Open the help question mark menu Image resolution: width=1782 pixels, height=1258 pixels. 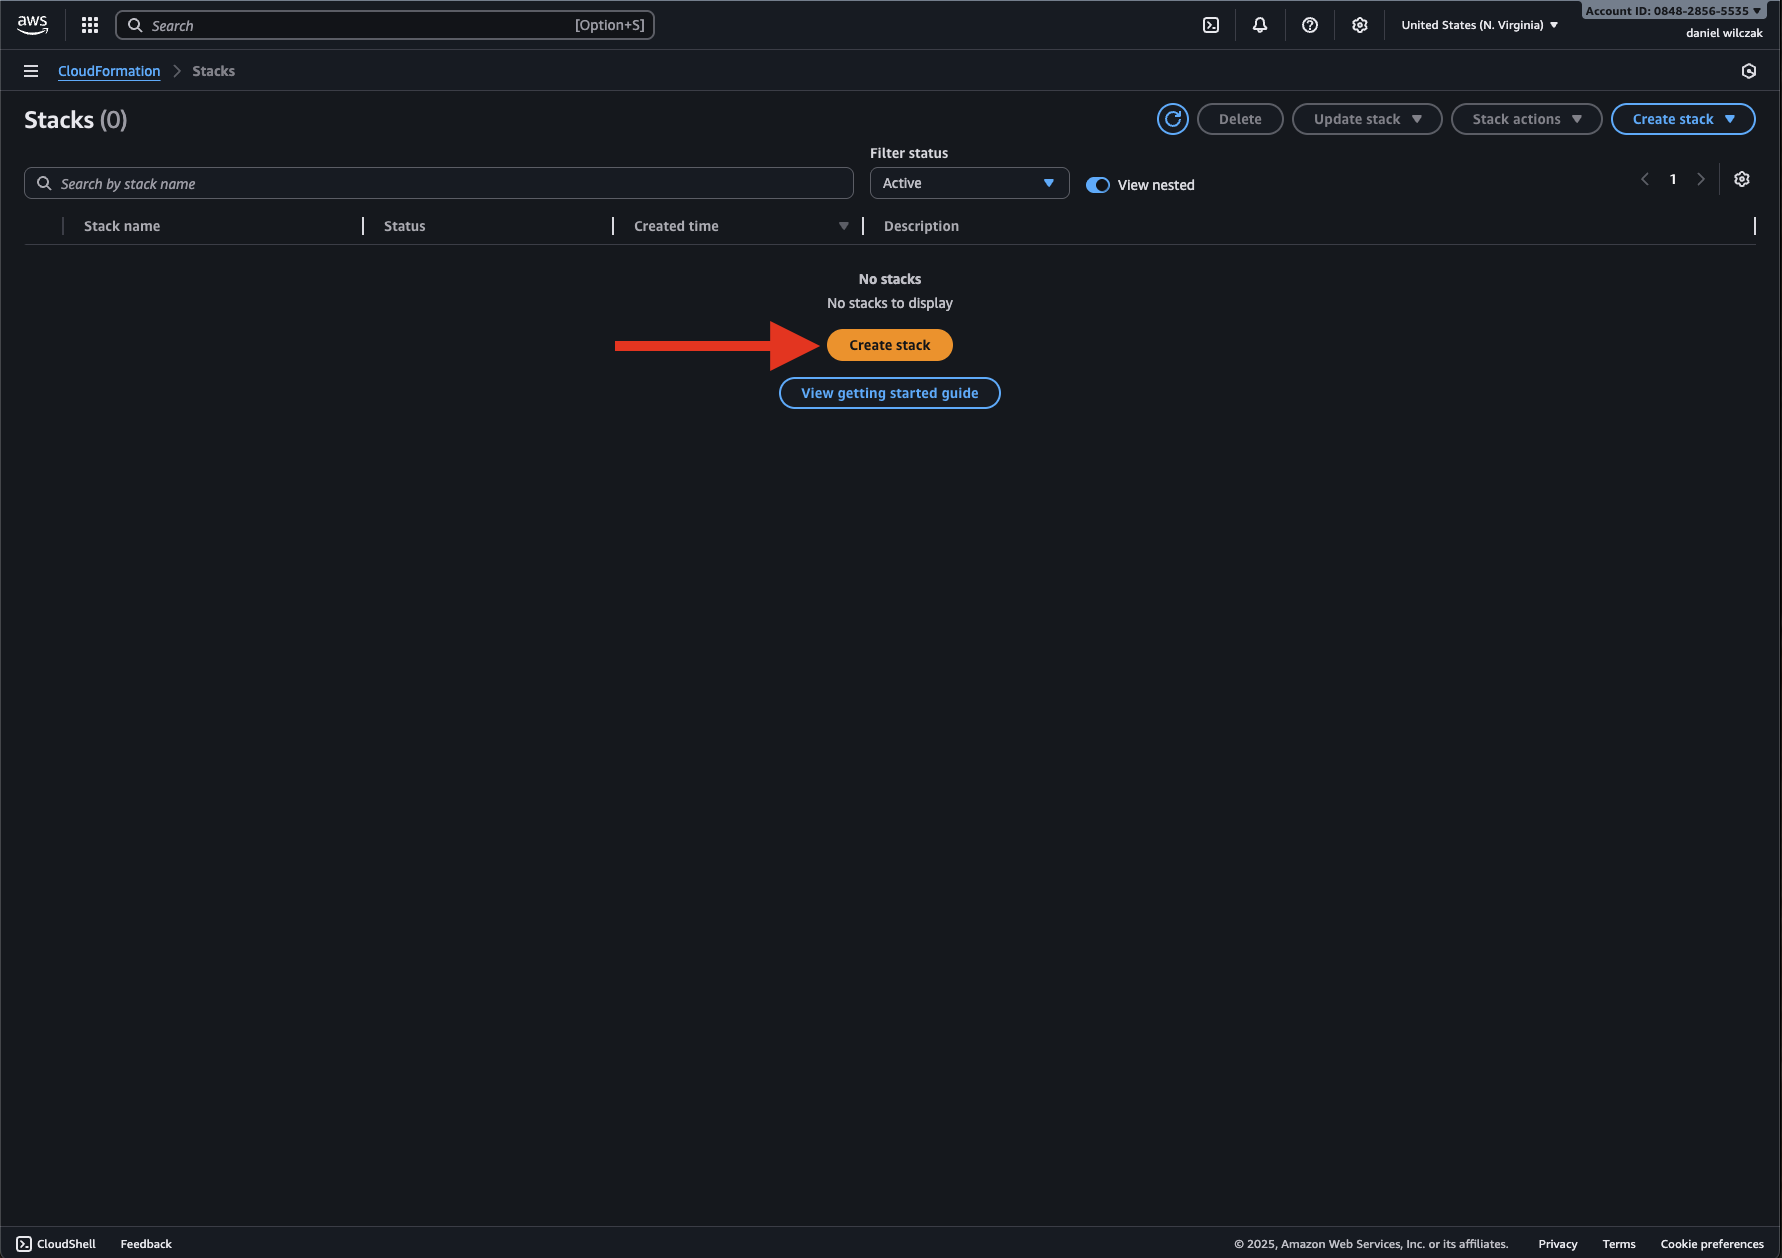point(1310,25)
